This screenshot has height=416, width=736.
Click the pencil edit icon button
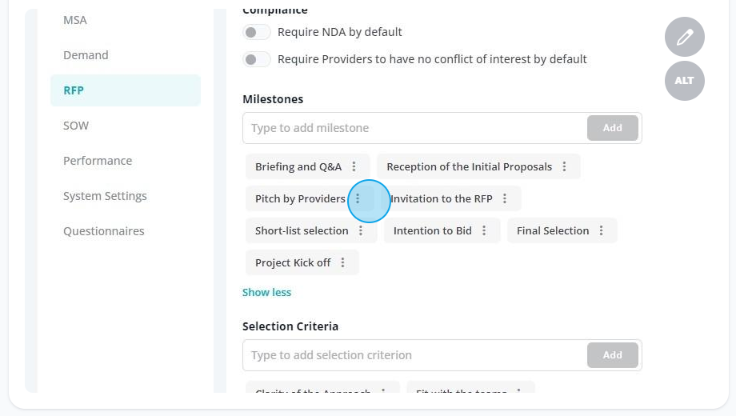tap(684, 37)
